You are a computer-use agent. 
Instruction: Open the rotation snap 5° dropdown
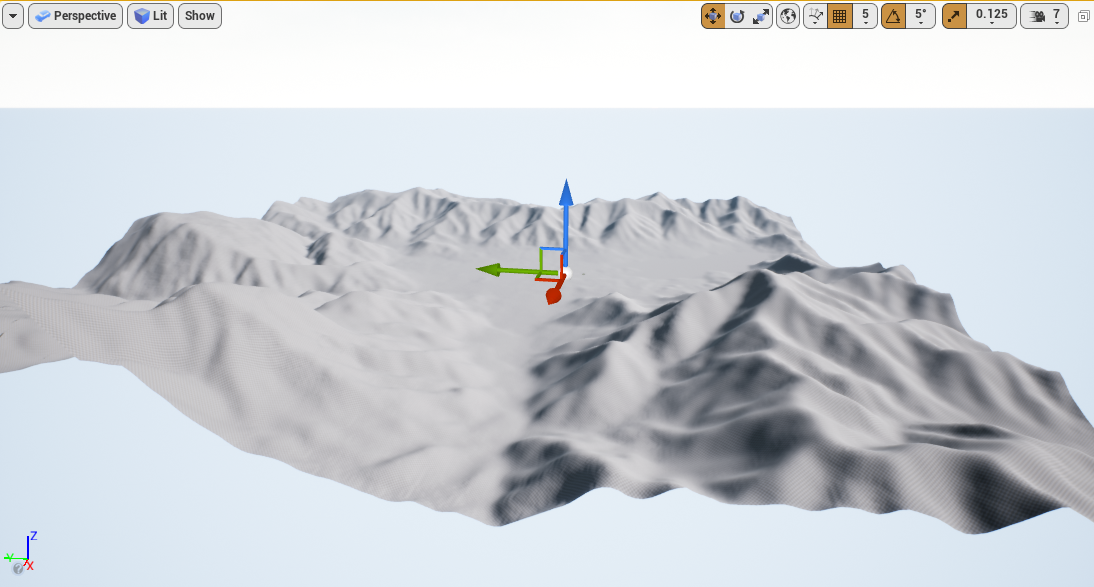tap(921, 15)
